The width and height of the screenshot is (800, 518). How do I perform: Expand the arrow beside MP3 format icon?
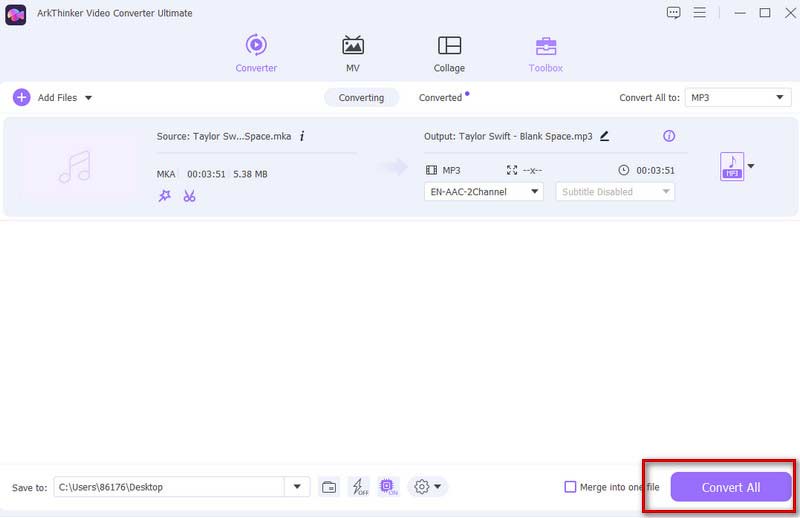tap(751, 166)
